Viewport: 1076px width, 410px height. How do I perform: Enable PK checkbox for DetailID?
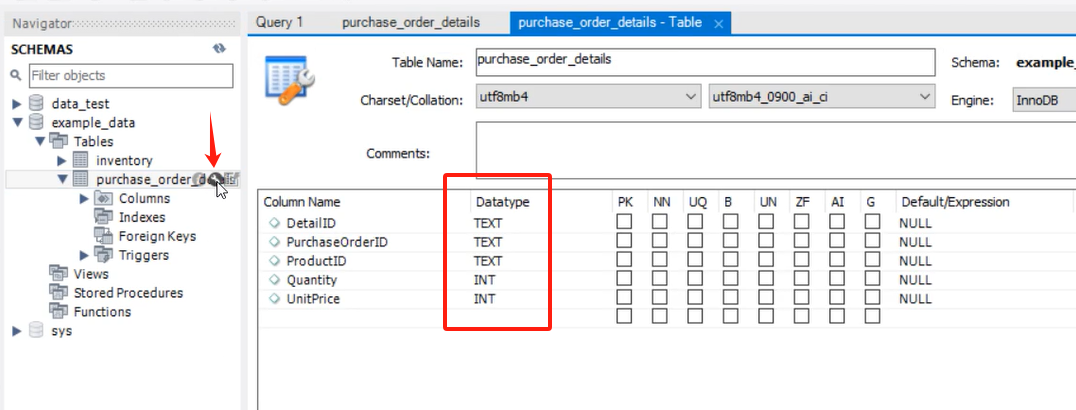click(624, 223)
